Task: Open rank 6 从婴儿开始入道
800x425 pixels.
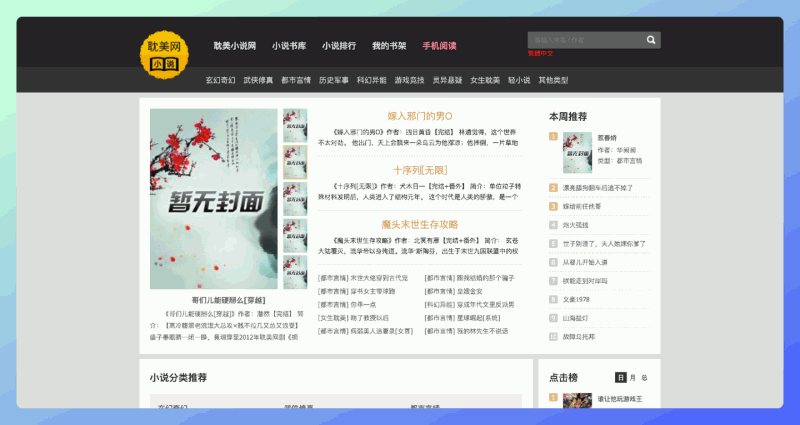Action: 585,262
